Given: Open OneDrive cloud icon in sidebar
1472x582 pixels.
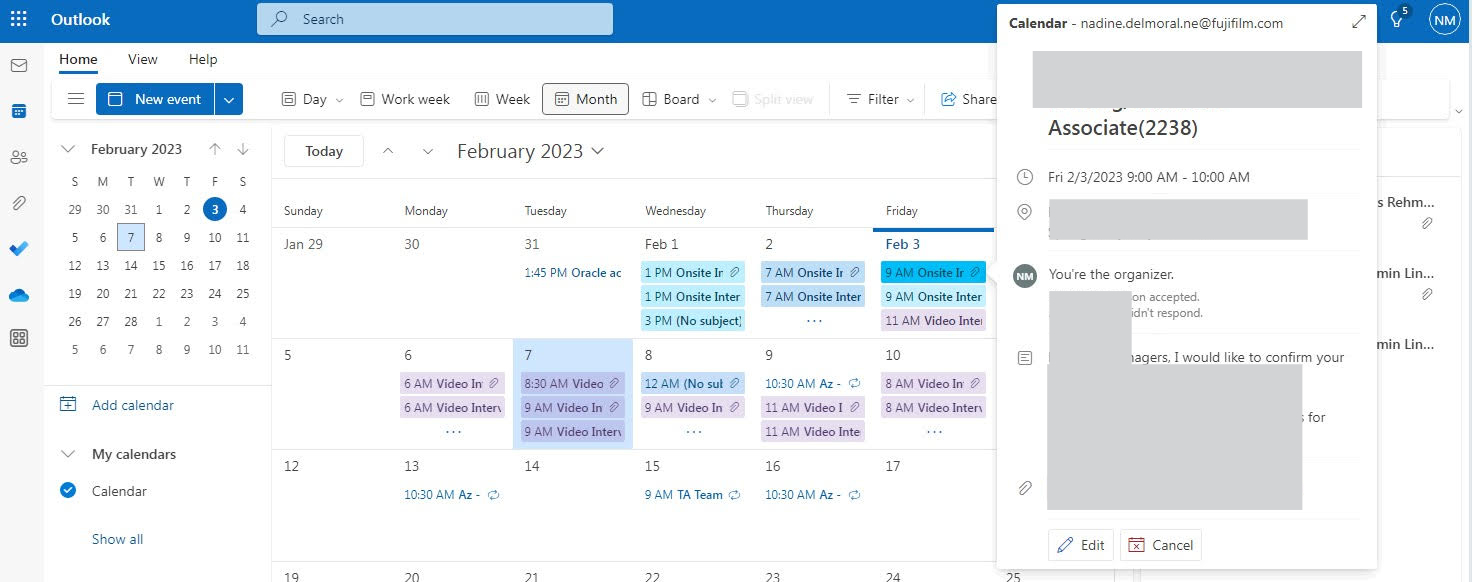Looking at the screenshot, I should [x=19, y=295].
